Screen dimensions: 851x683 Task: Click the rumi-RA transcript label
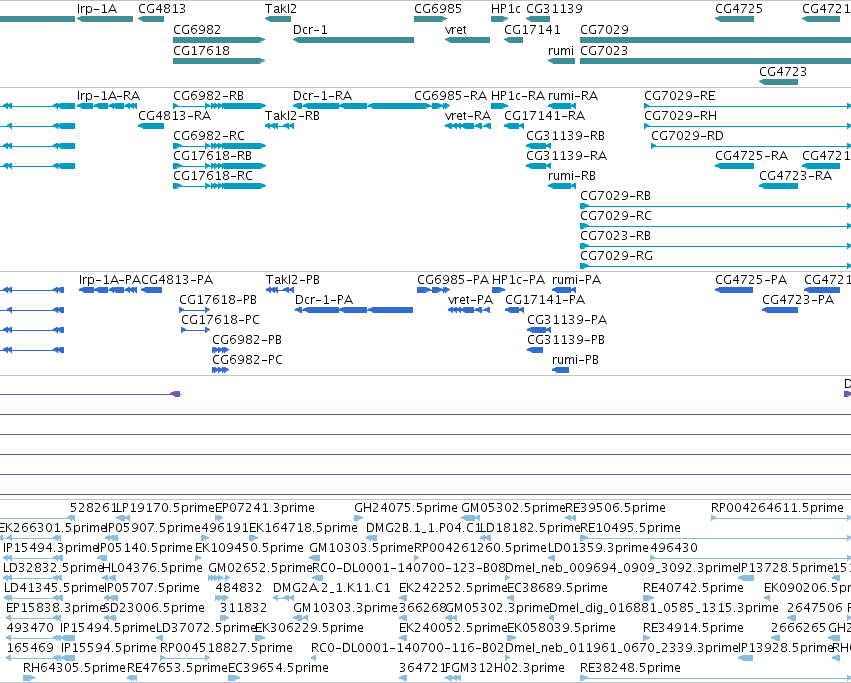573,96
